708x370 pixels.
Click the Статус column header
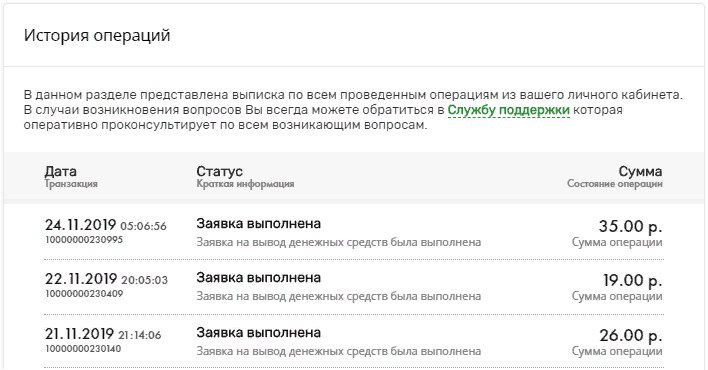219,171
